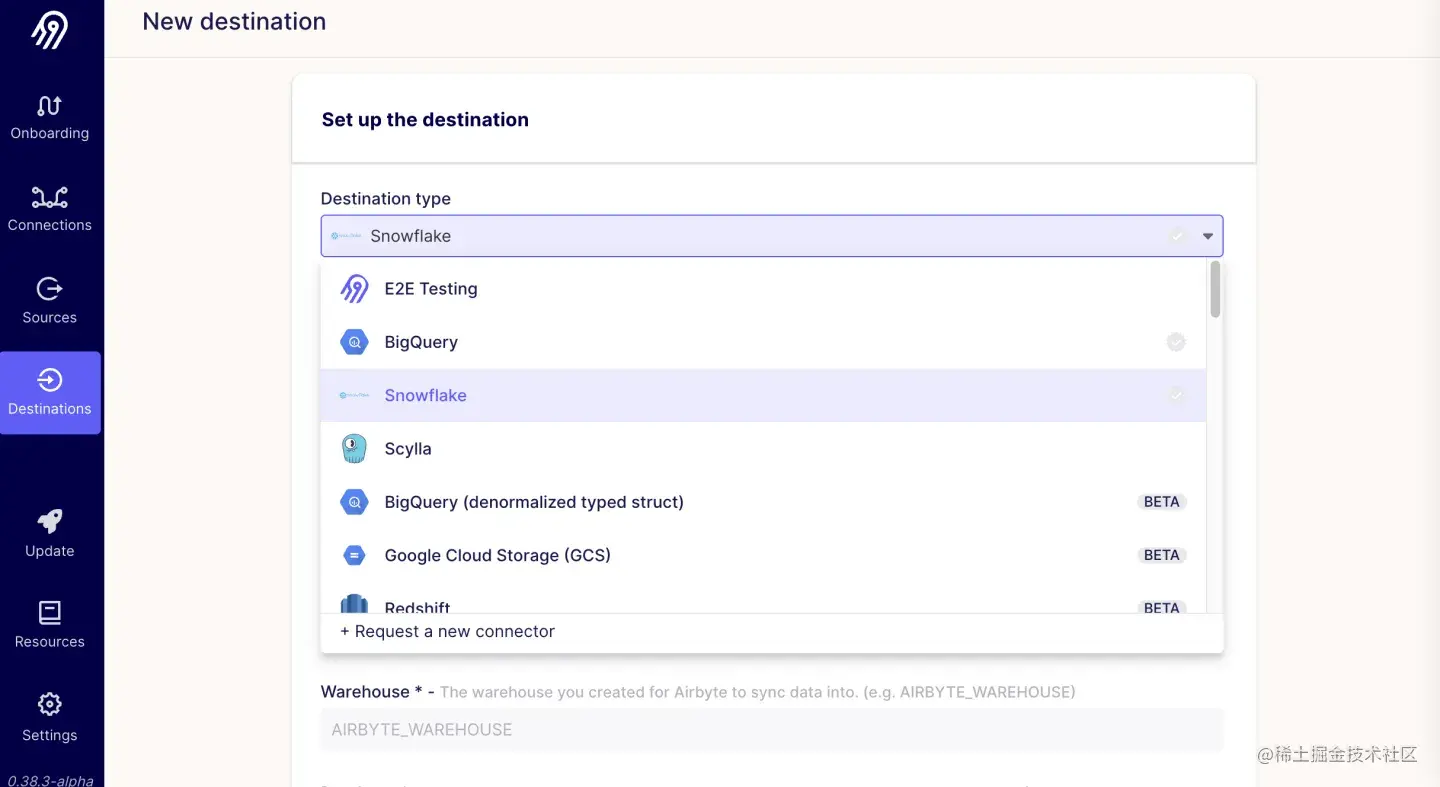Click checkmark inside Destination type field
1440x787 pixels.
point(1178,236)
